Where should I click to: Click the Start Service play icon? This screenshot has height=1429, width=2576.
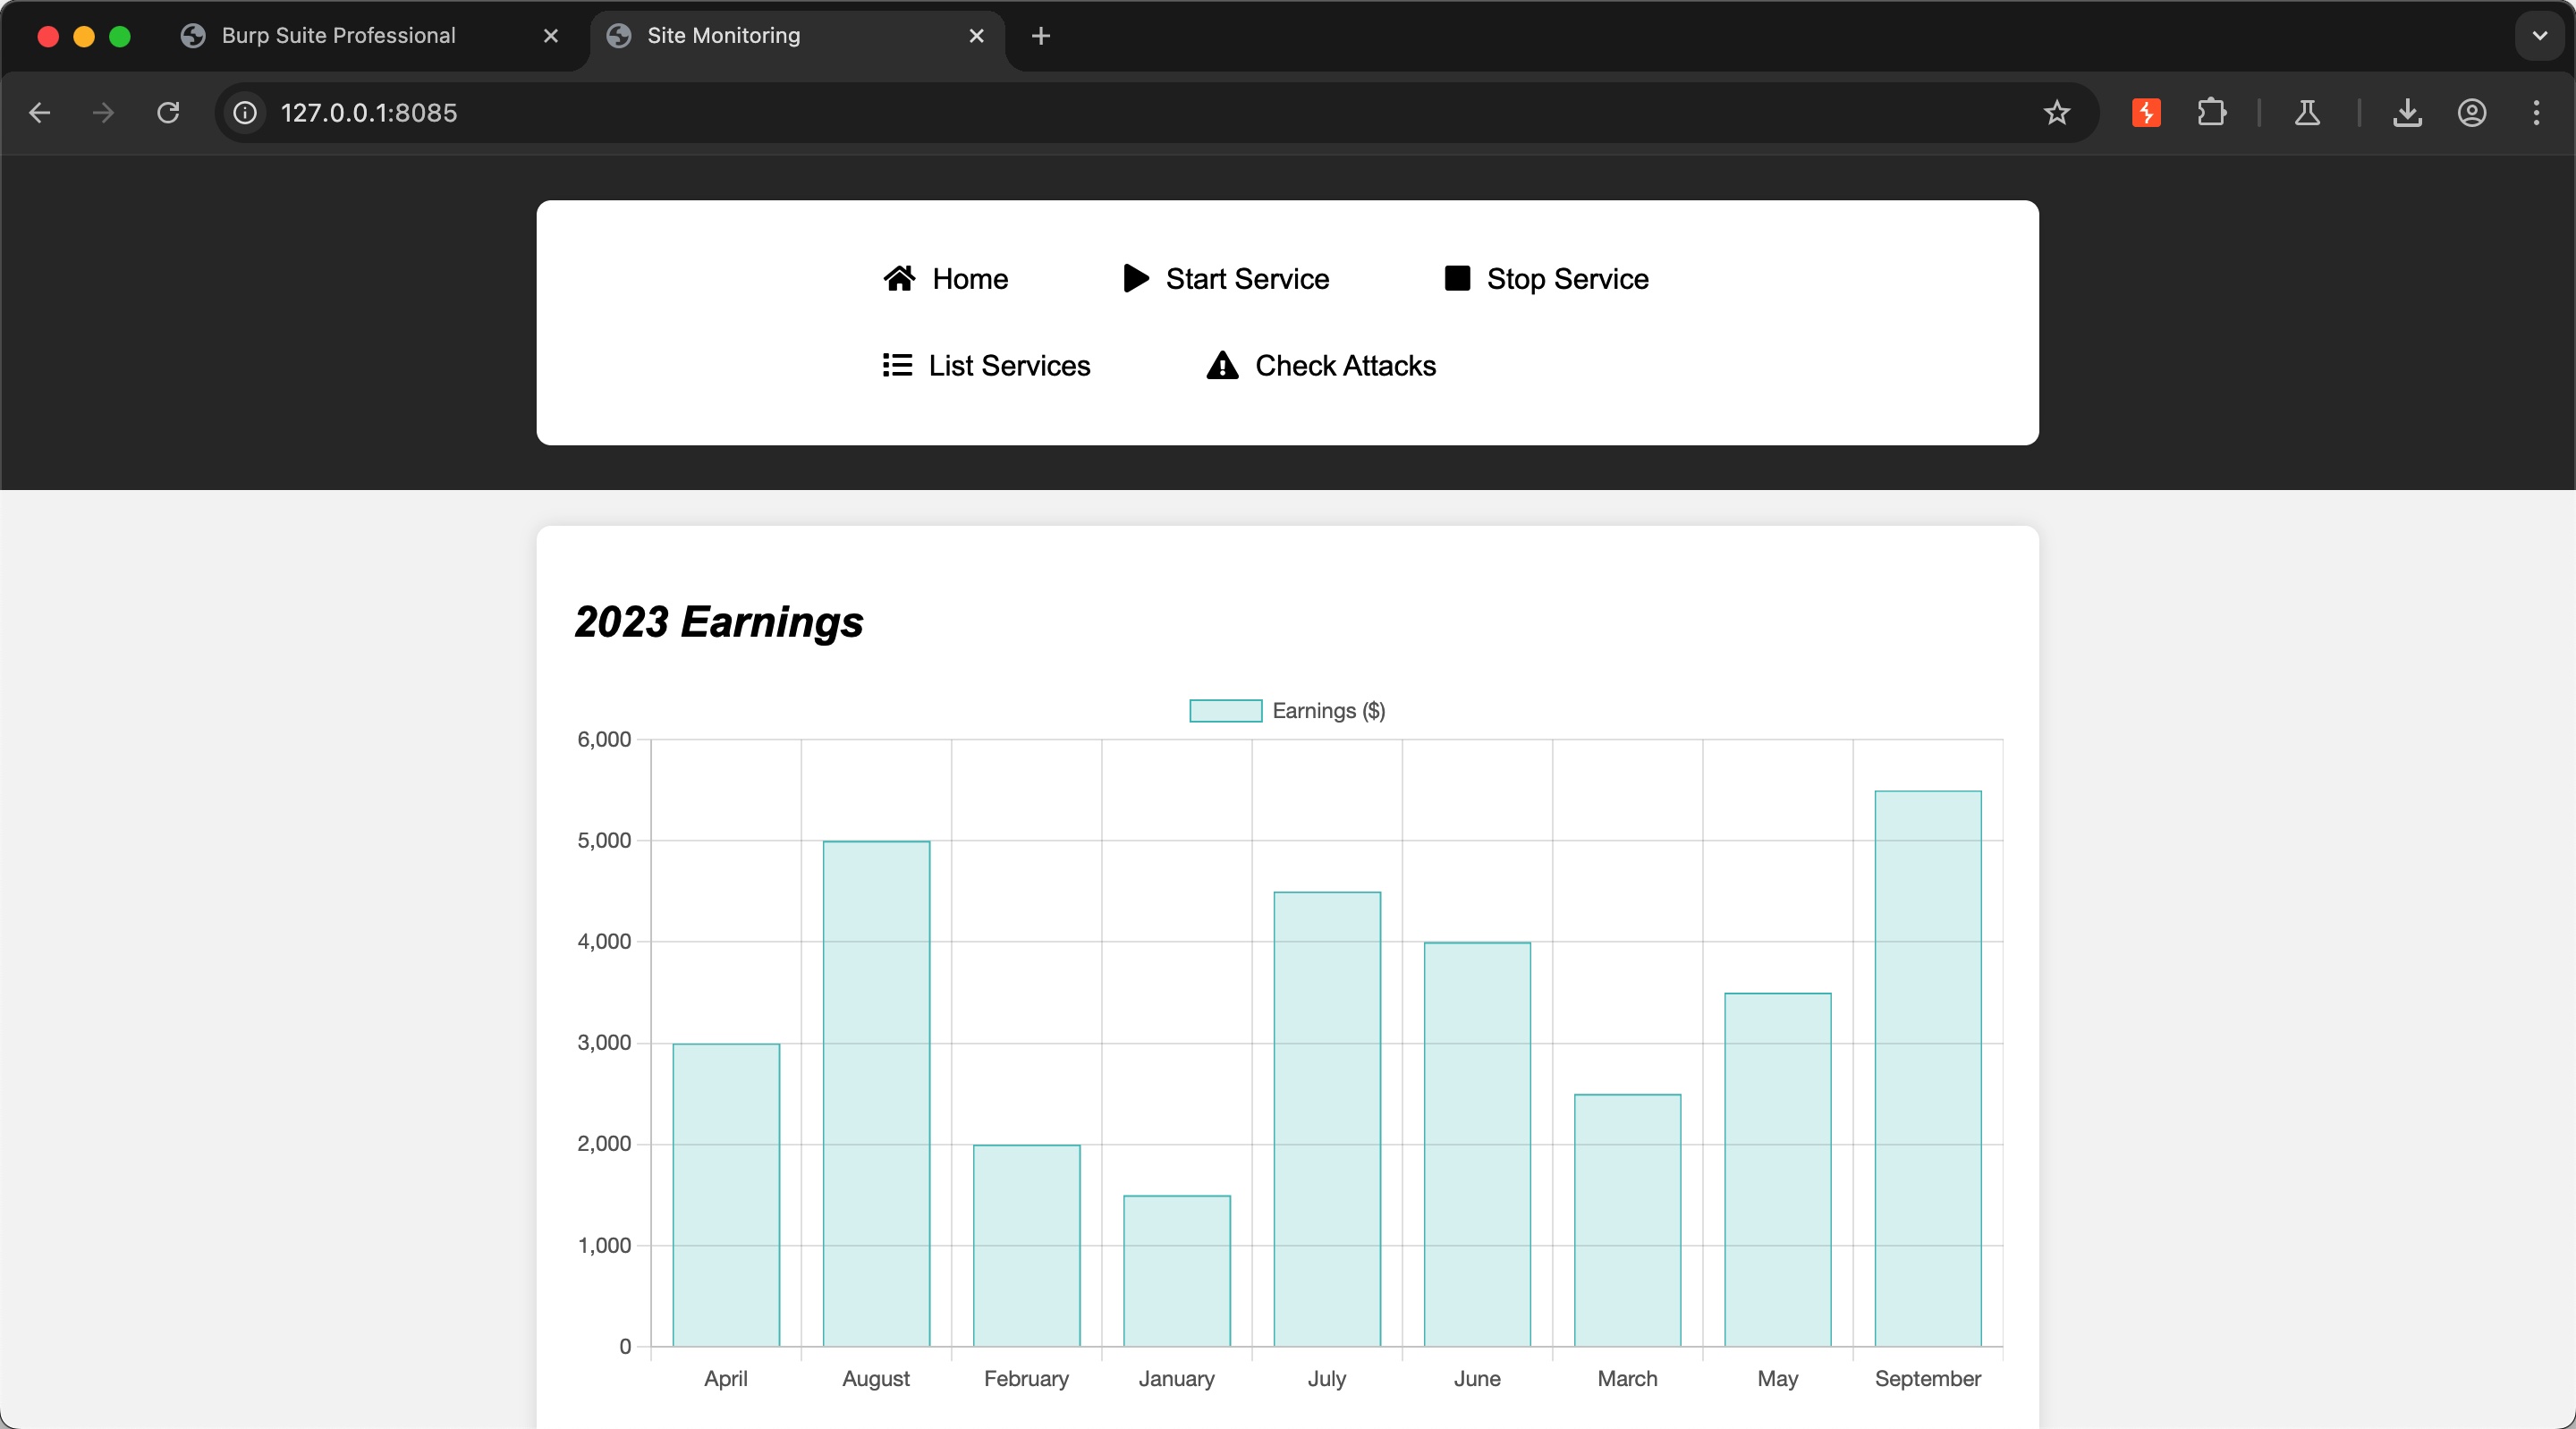(x=1135, y=278)
